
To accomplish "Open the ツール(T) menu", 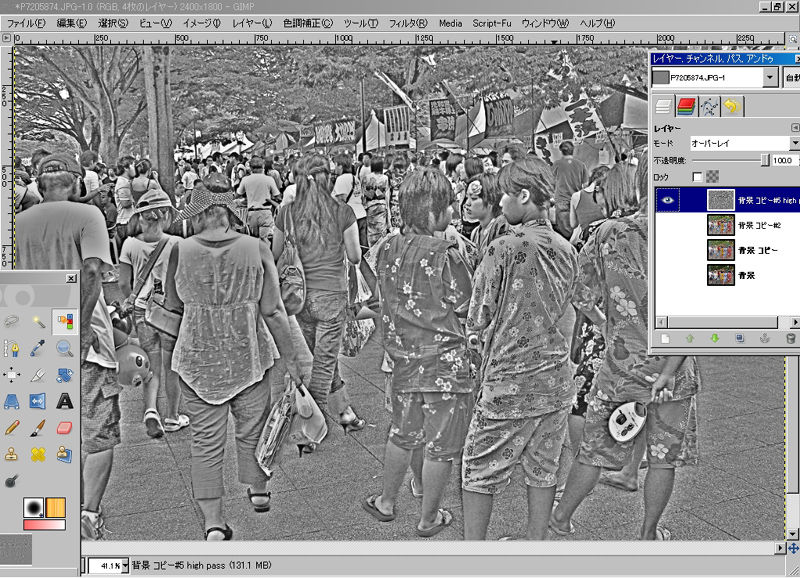I will [361, 23].
